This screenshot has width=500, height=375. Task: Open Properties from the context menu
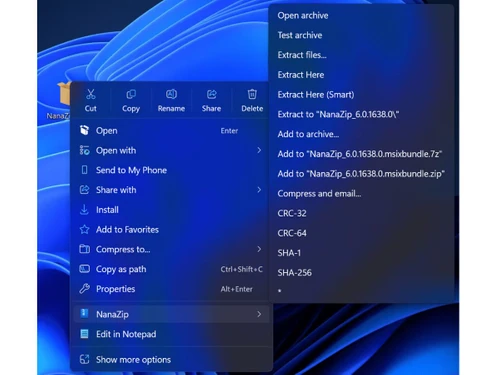click(x=171, y=289)
